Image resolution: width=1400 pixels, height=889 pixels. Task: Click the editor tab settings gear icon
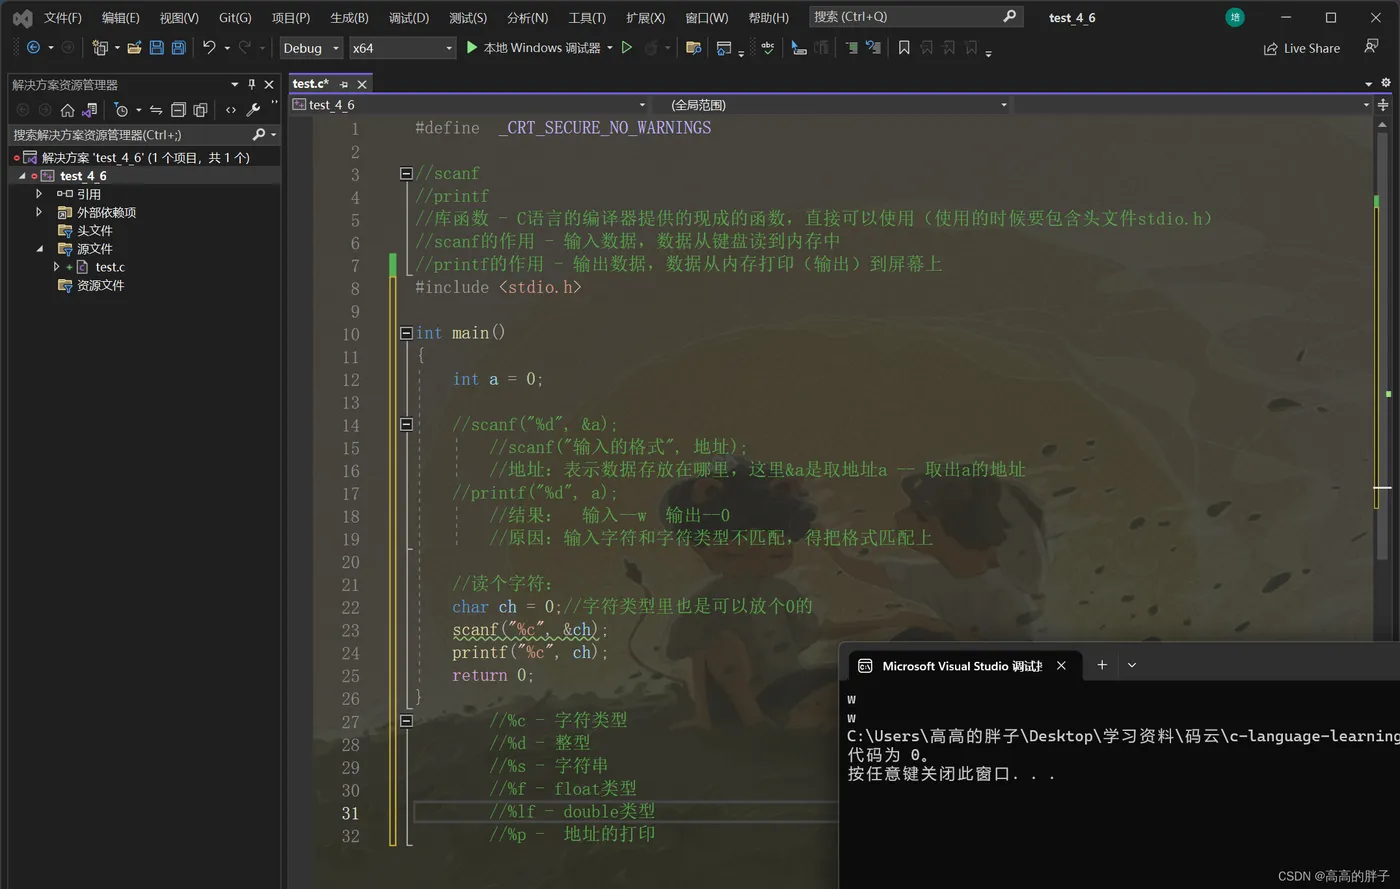coord(1385,83)
